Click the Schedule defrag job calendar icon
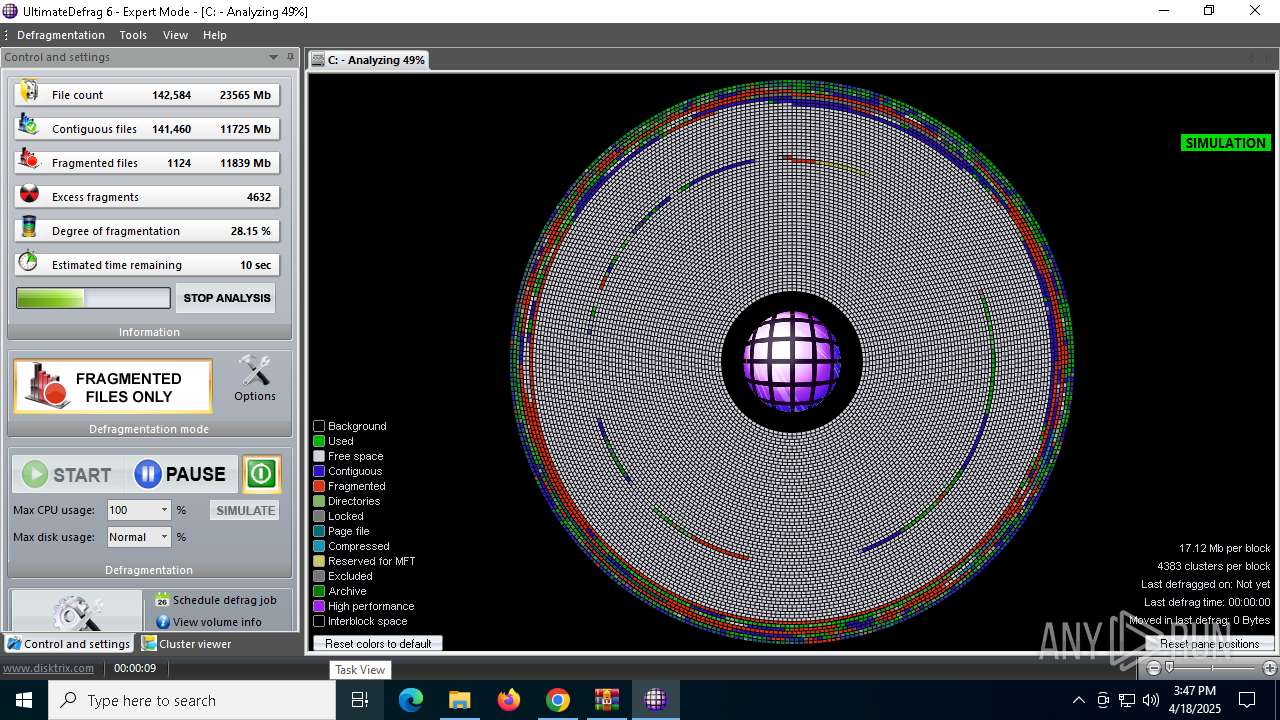The image size is (1280, 720). (162, 600)
